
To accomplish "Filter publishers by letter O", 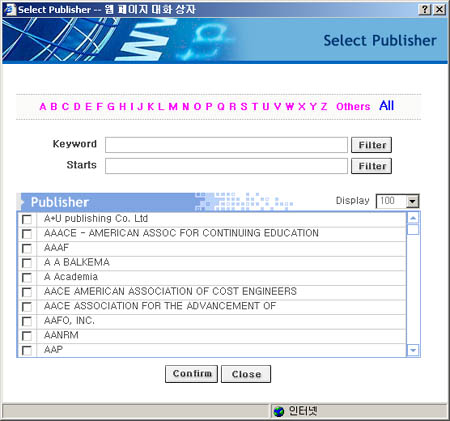I will click(x=197, y=107).
